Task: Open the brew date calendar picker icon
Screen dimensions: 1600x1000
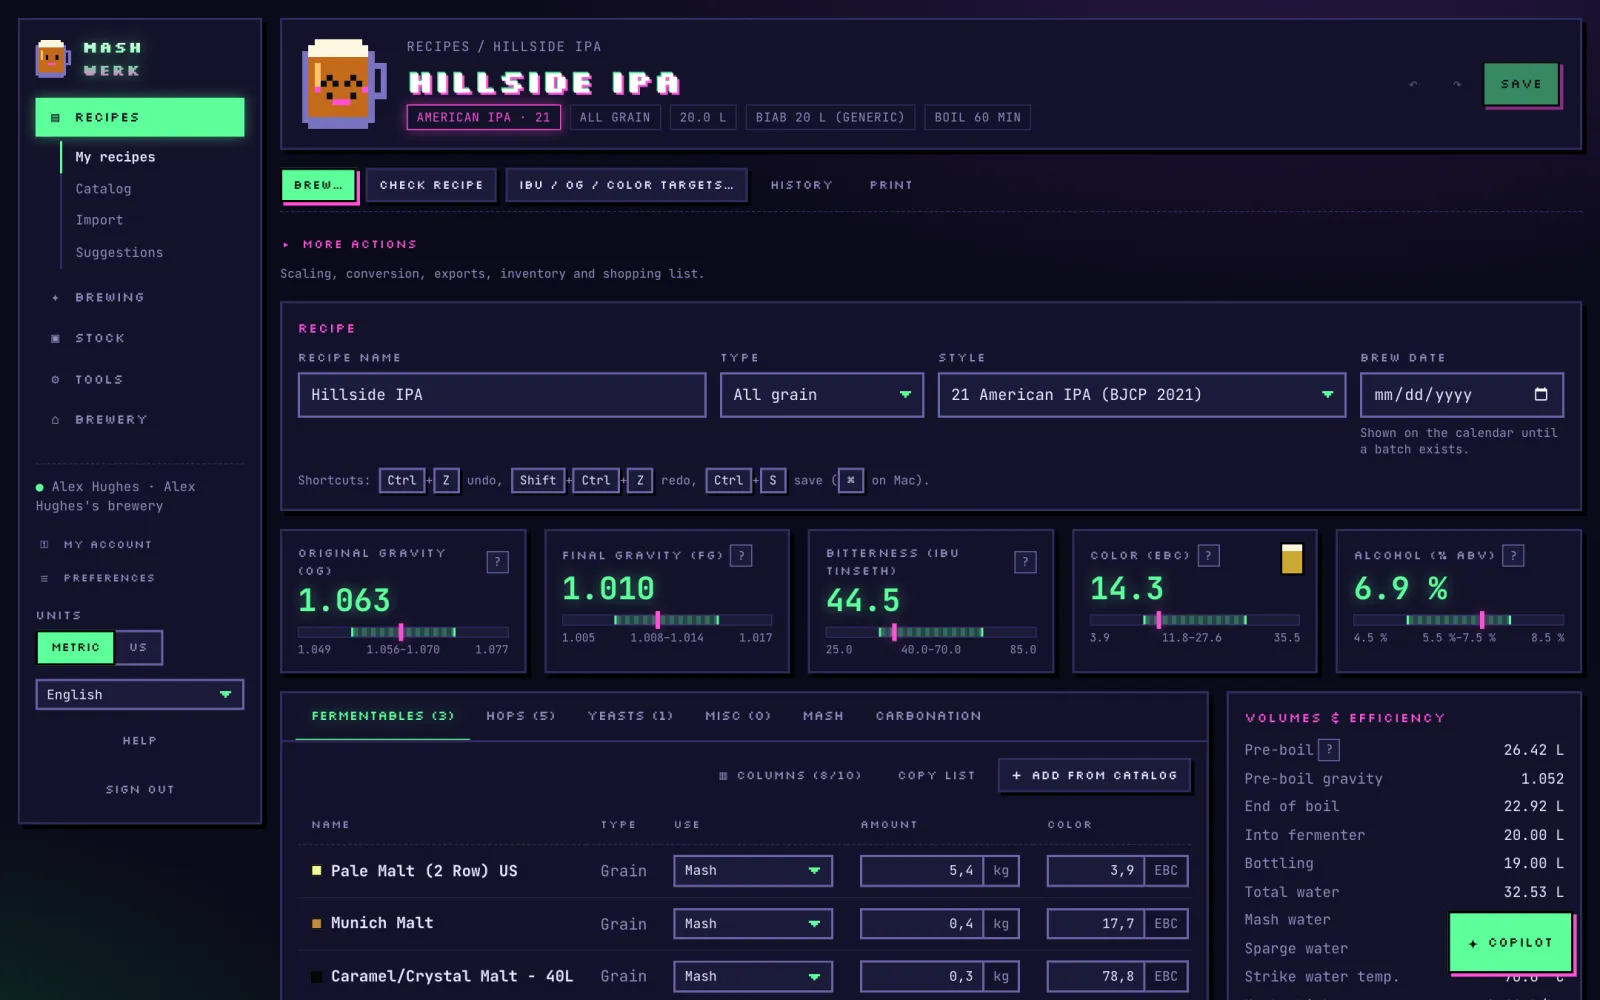Action: point(1541,394)
